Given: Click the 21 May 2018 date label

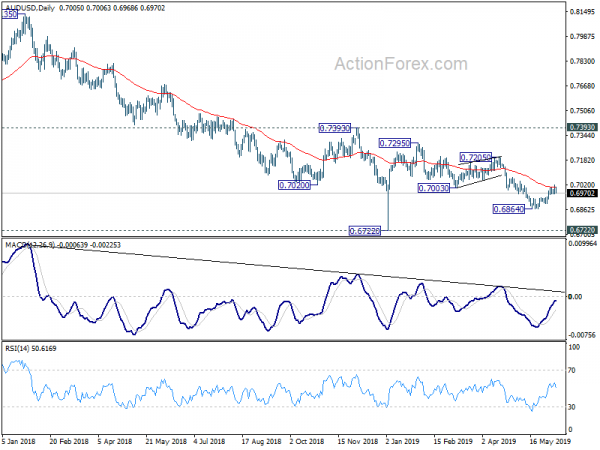Looking at the screenshot, I should click(x=165, y=441).
